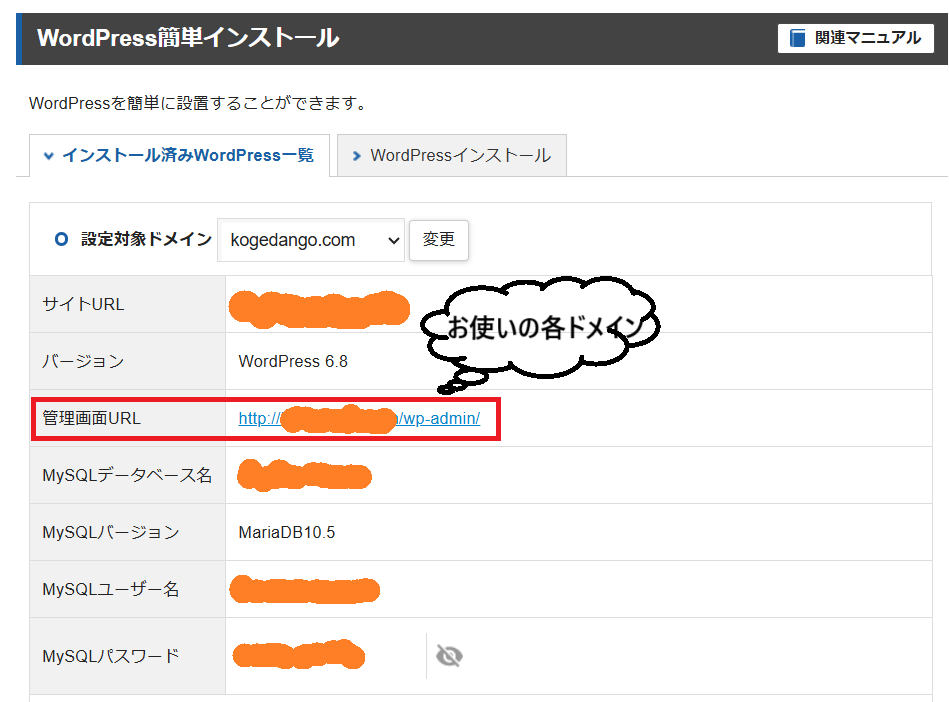Switch to インストール済みWordPress一覧 tab
949x702 pixels.
pyautogui.click(x=179, y=156)
